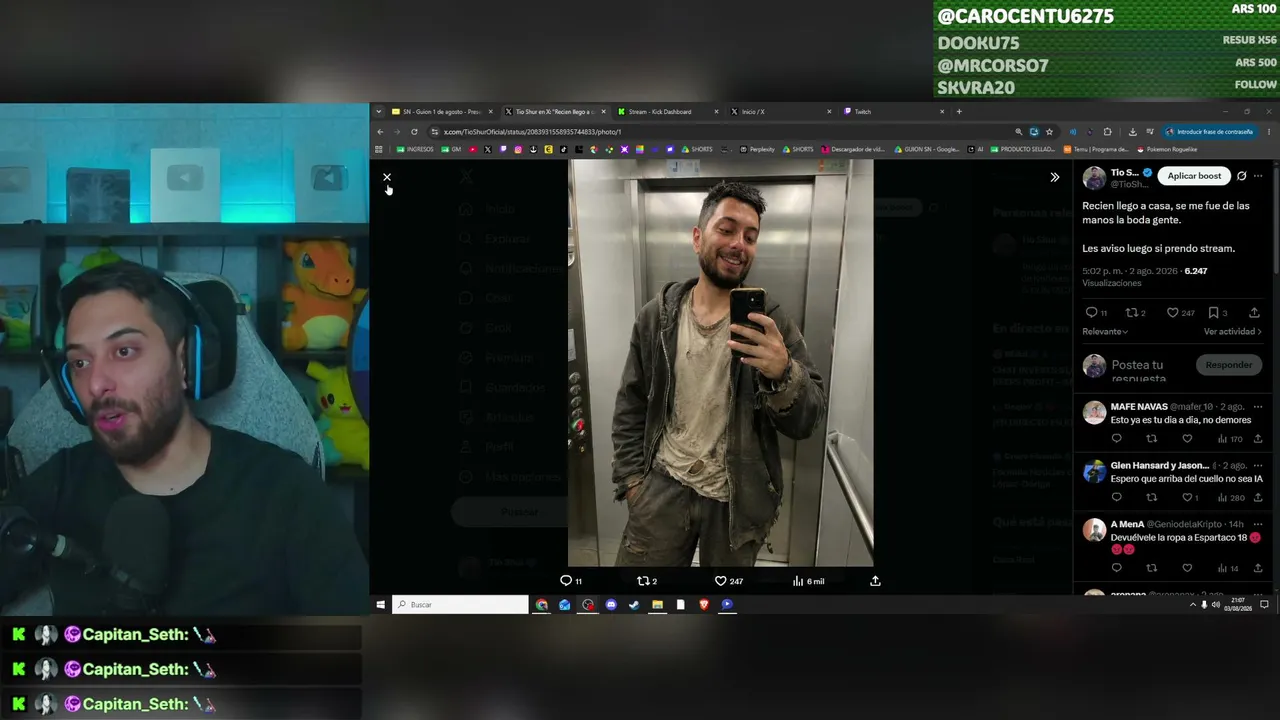Open the taskbar volume control
Viewport: 1280px width, 720px height.
coord(1216,604)
